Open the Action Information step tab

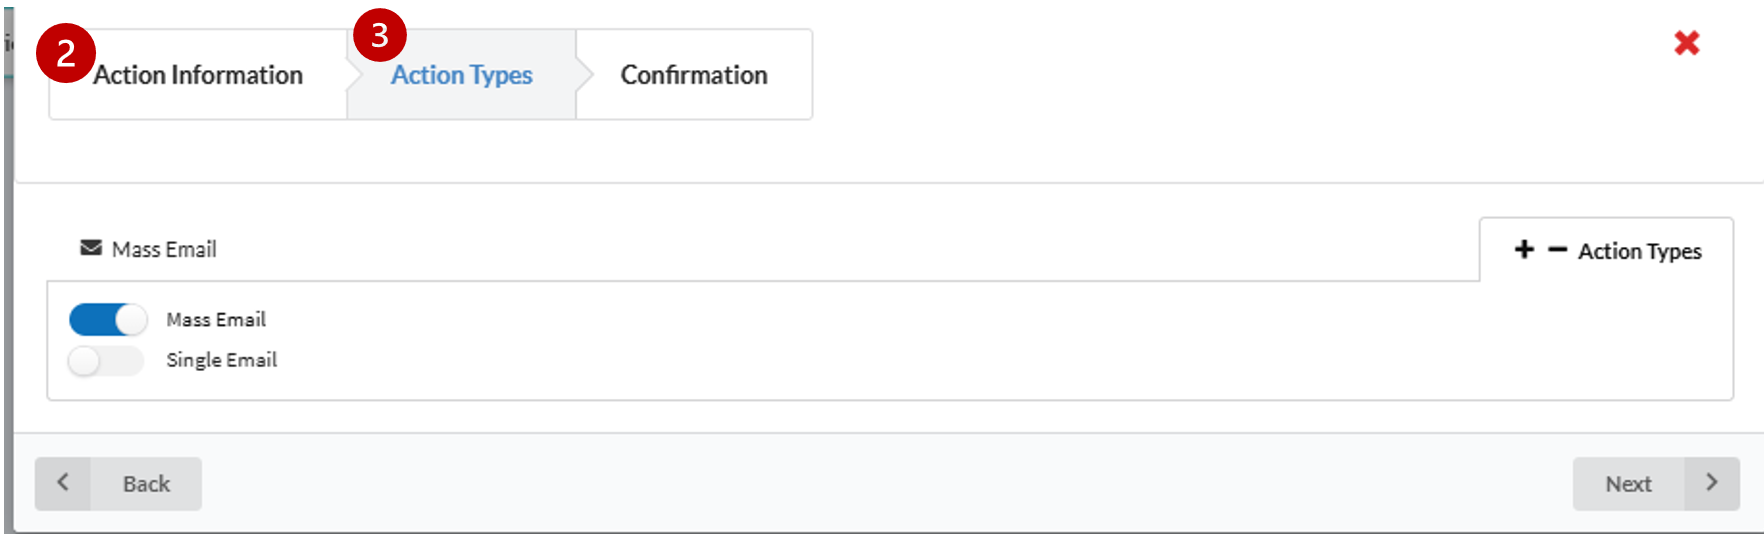198,75
